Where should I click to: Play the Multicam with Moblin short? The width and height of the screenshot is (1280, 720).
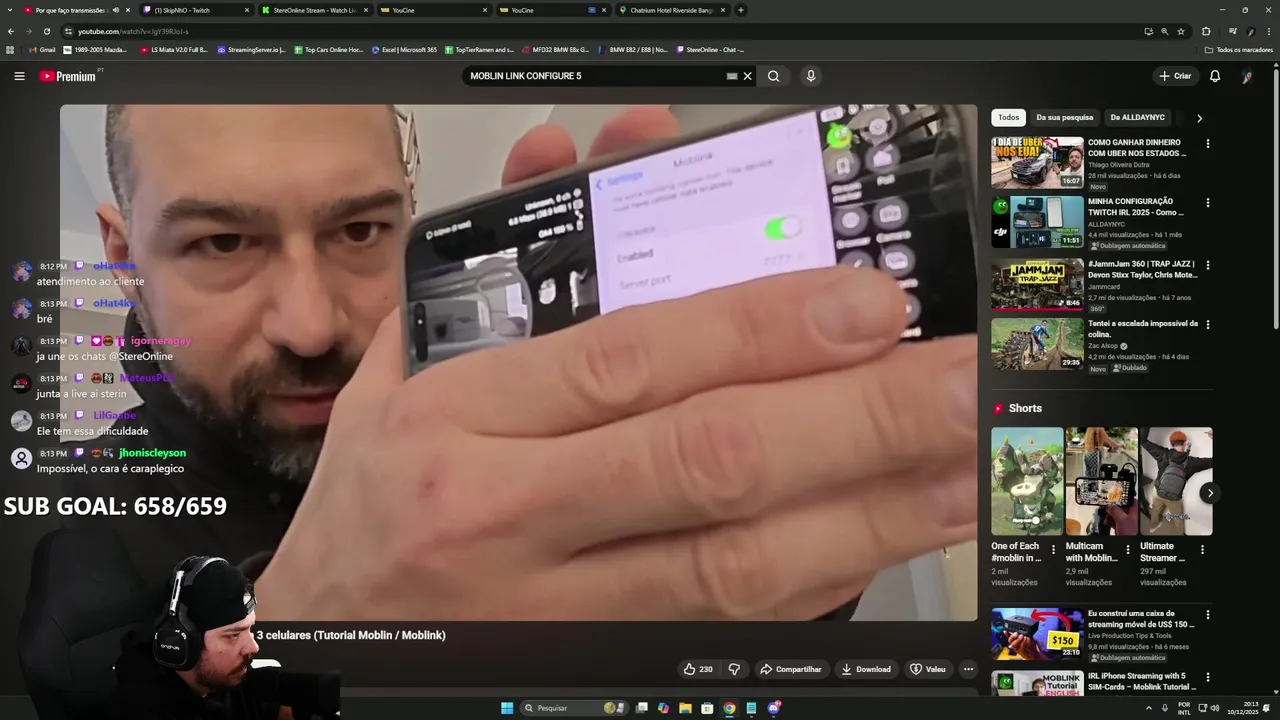(x=1101, y=481)
